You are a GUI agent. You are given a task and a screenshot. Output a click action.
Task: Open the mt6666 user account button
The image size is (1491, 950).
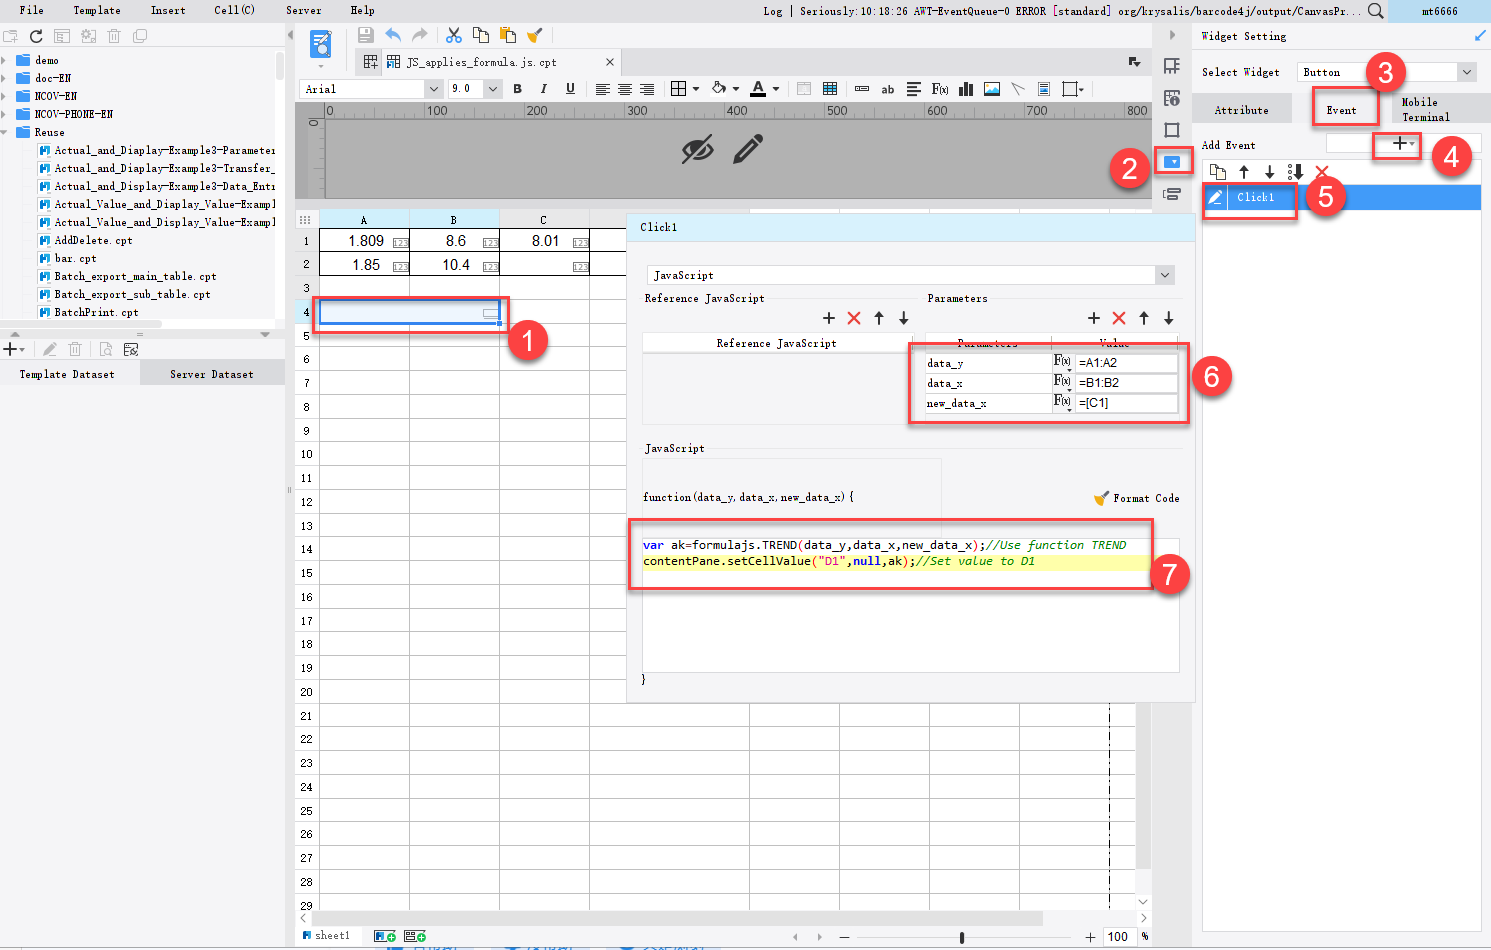pos(1440,11)
